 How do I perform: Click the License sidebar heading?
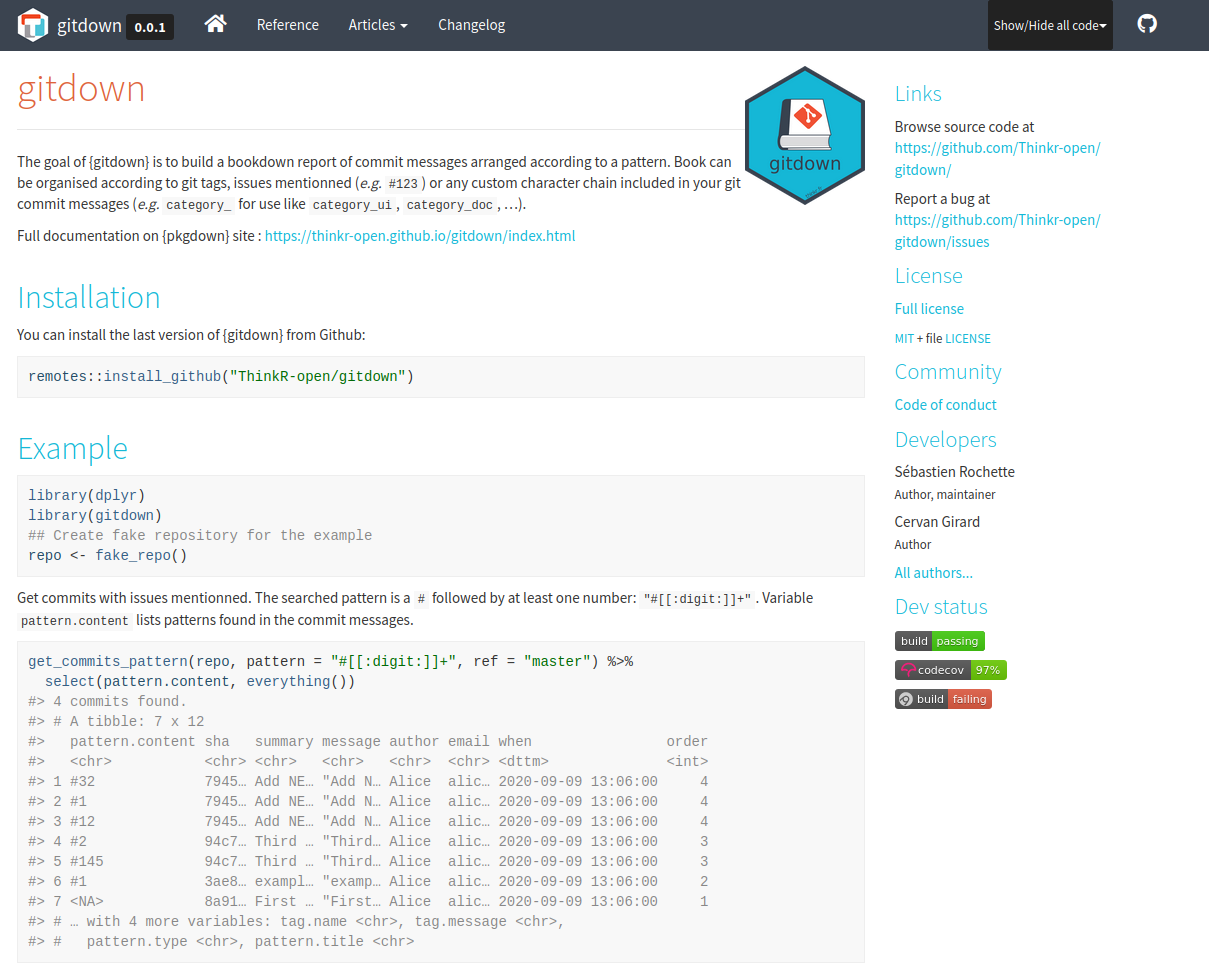(929, 276)
